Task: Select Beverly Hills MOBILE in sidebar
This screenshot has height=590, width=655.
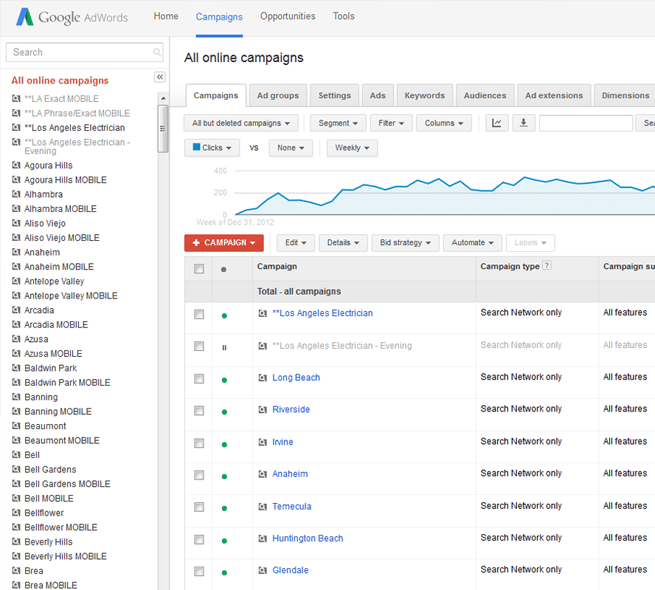Action: [66, 556]
